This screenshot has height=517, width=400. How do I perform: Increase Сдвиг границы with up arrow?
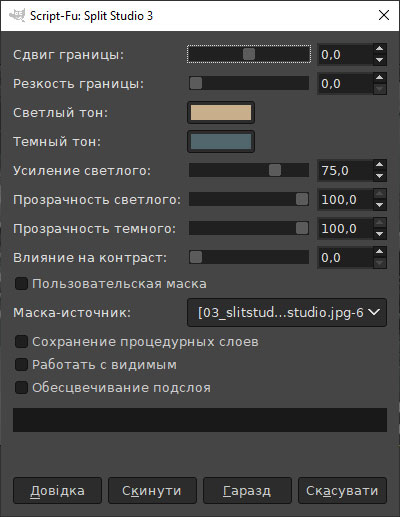click(379, 49)
